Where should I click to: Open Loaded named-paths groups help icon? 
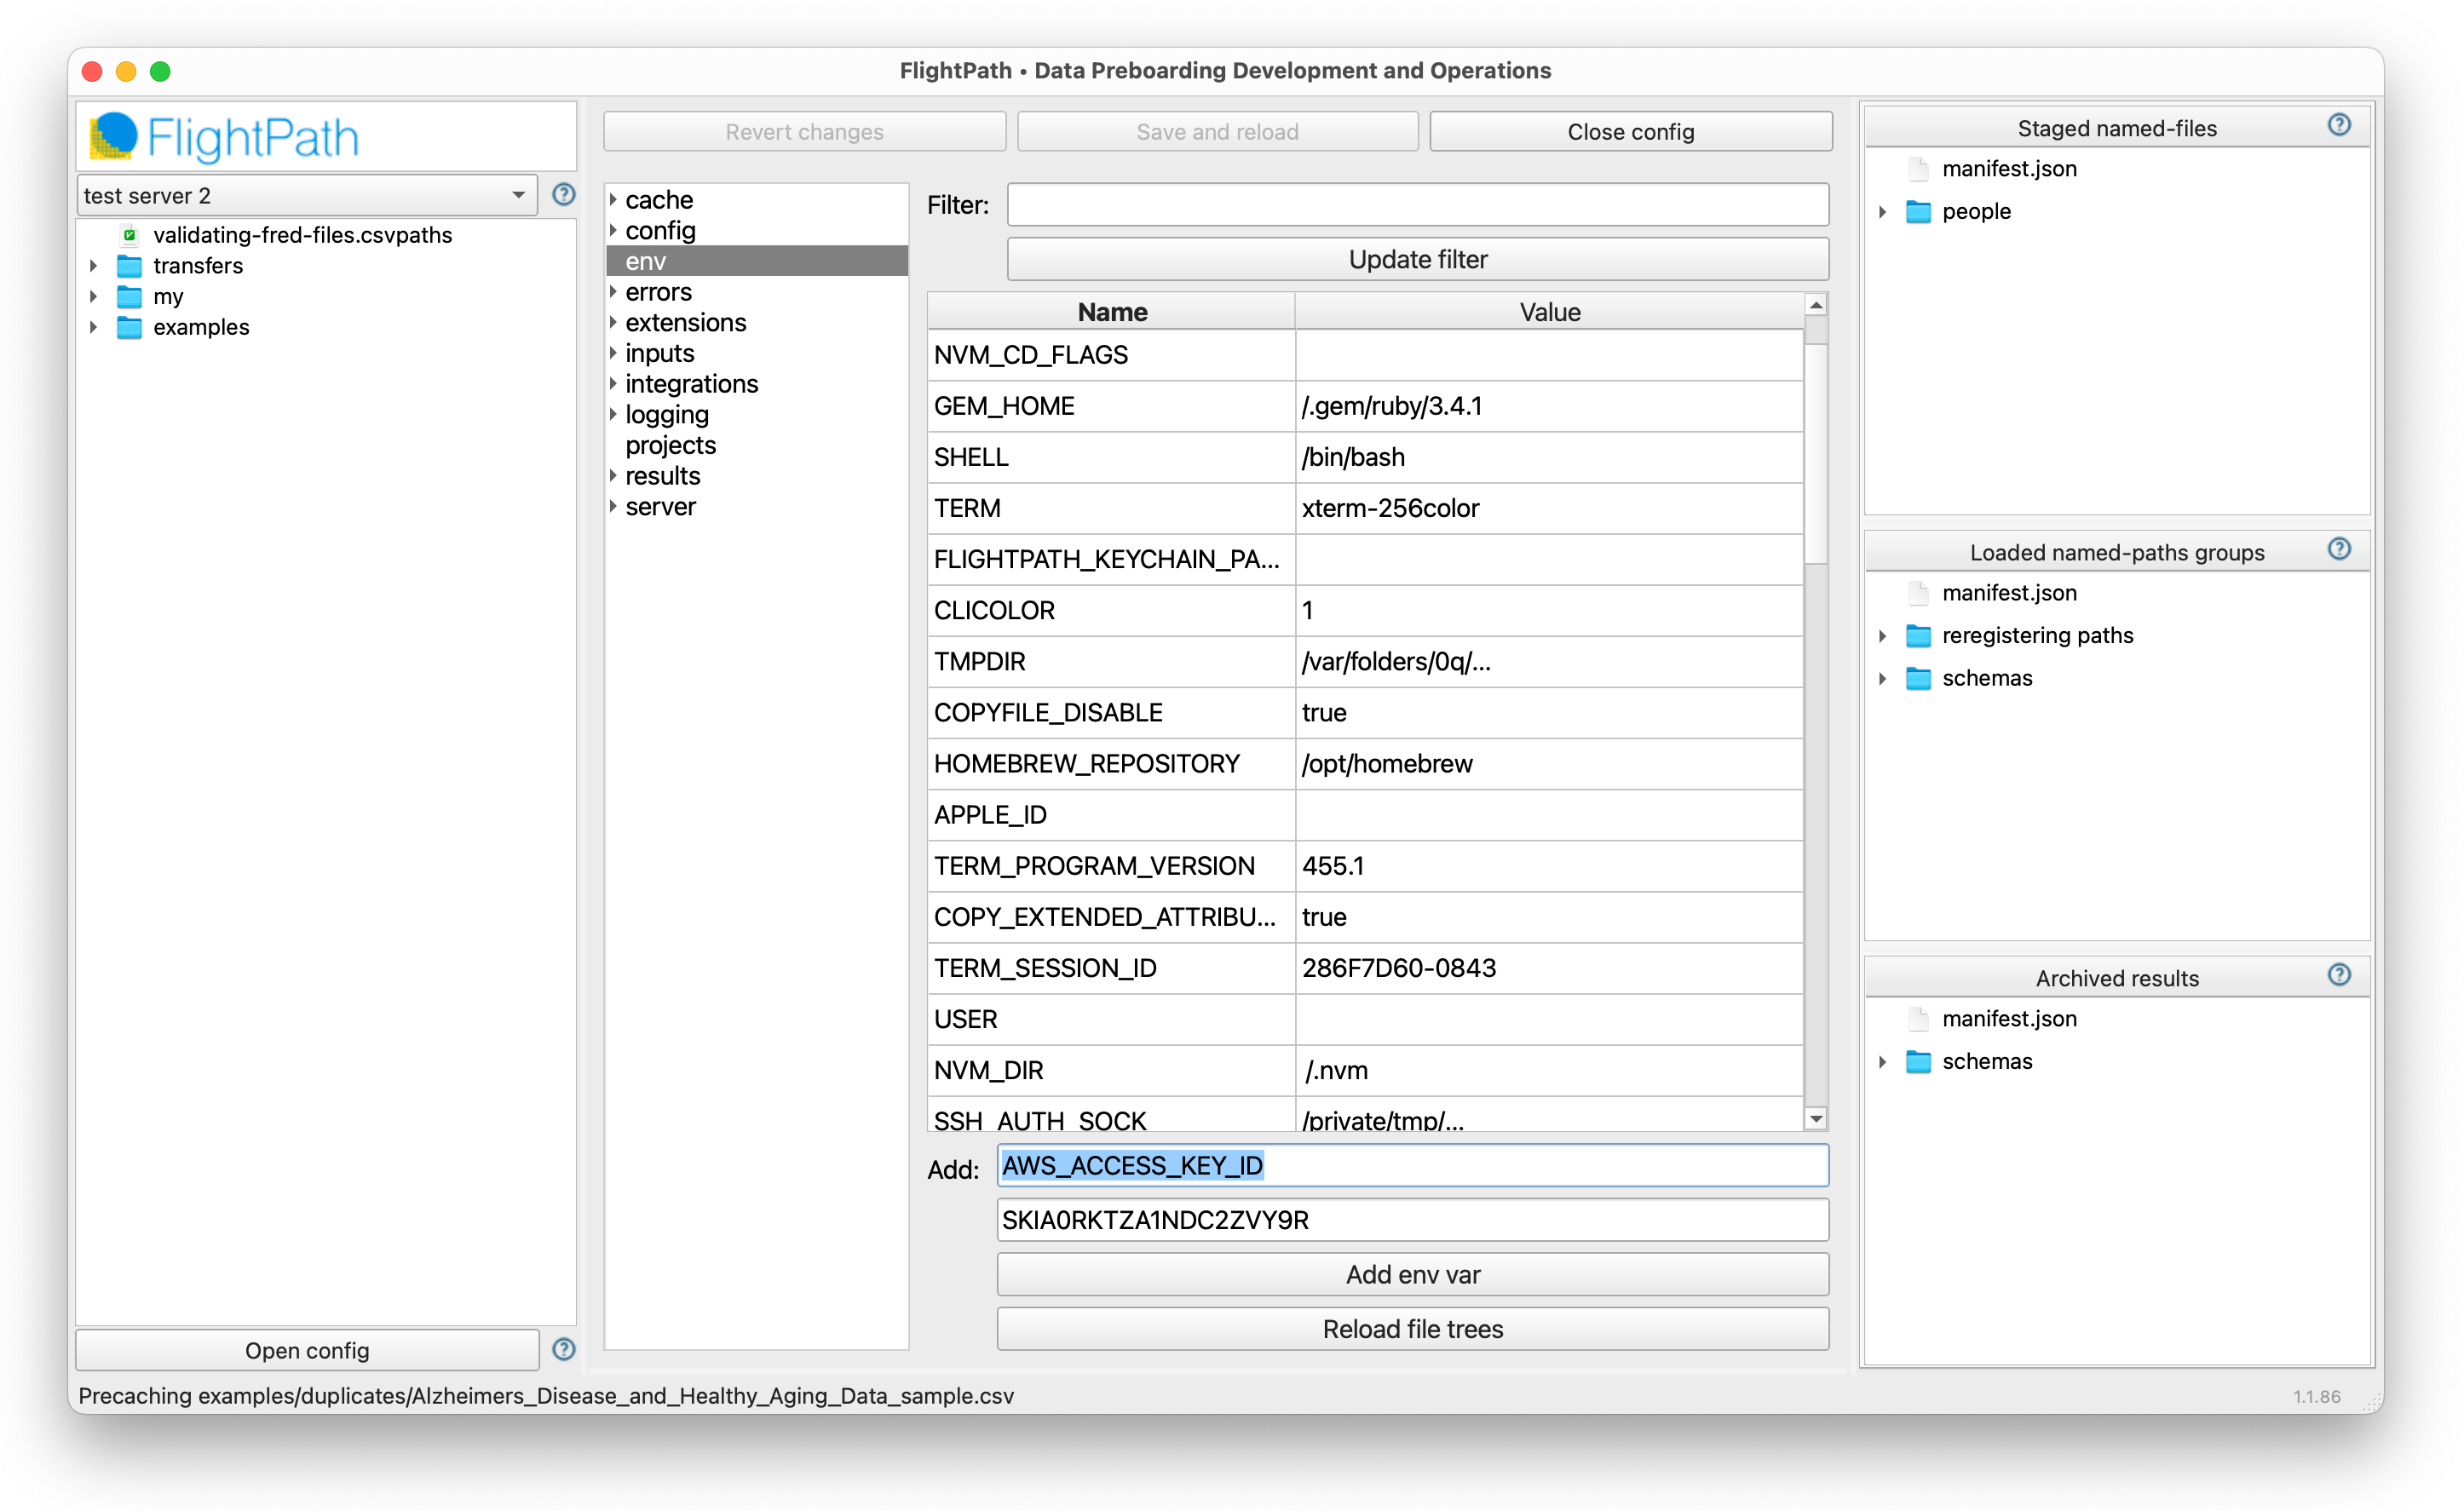point(2338,549)
